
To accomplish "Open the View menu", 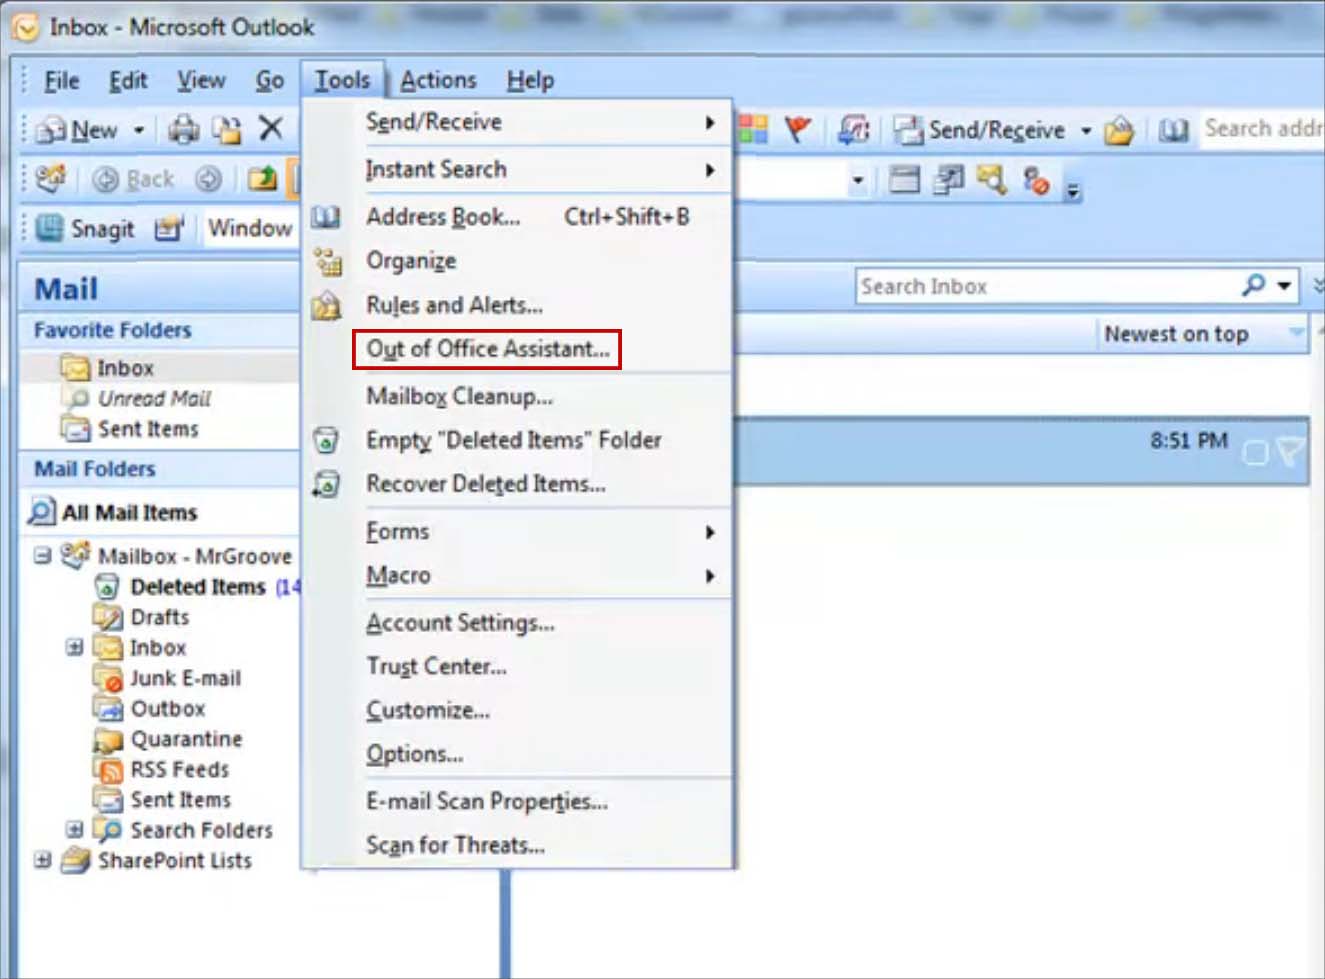I will click(x=202, y=80).
